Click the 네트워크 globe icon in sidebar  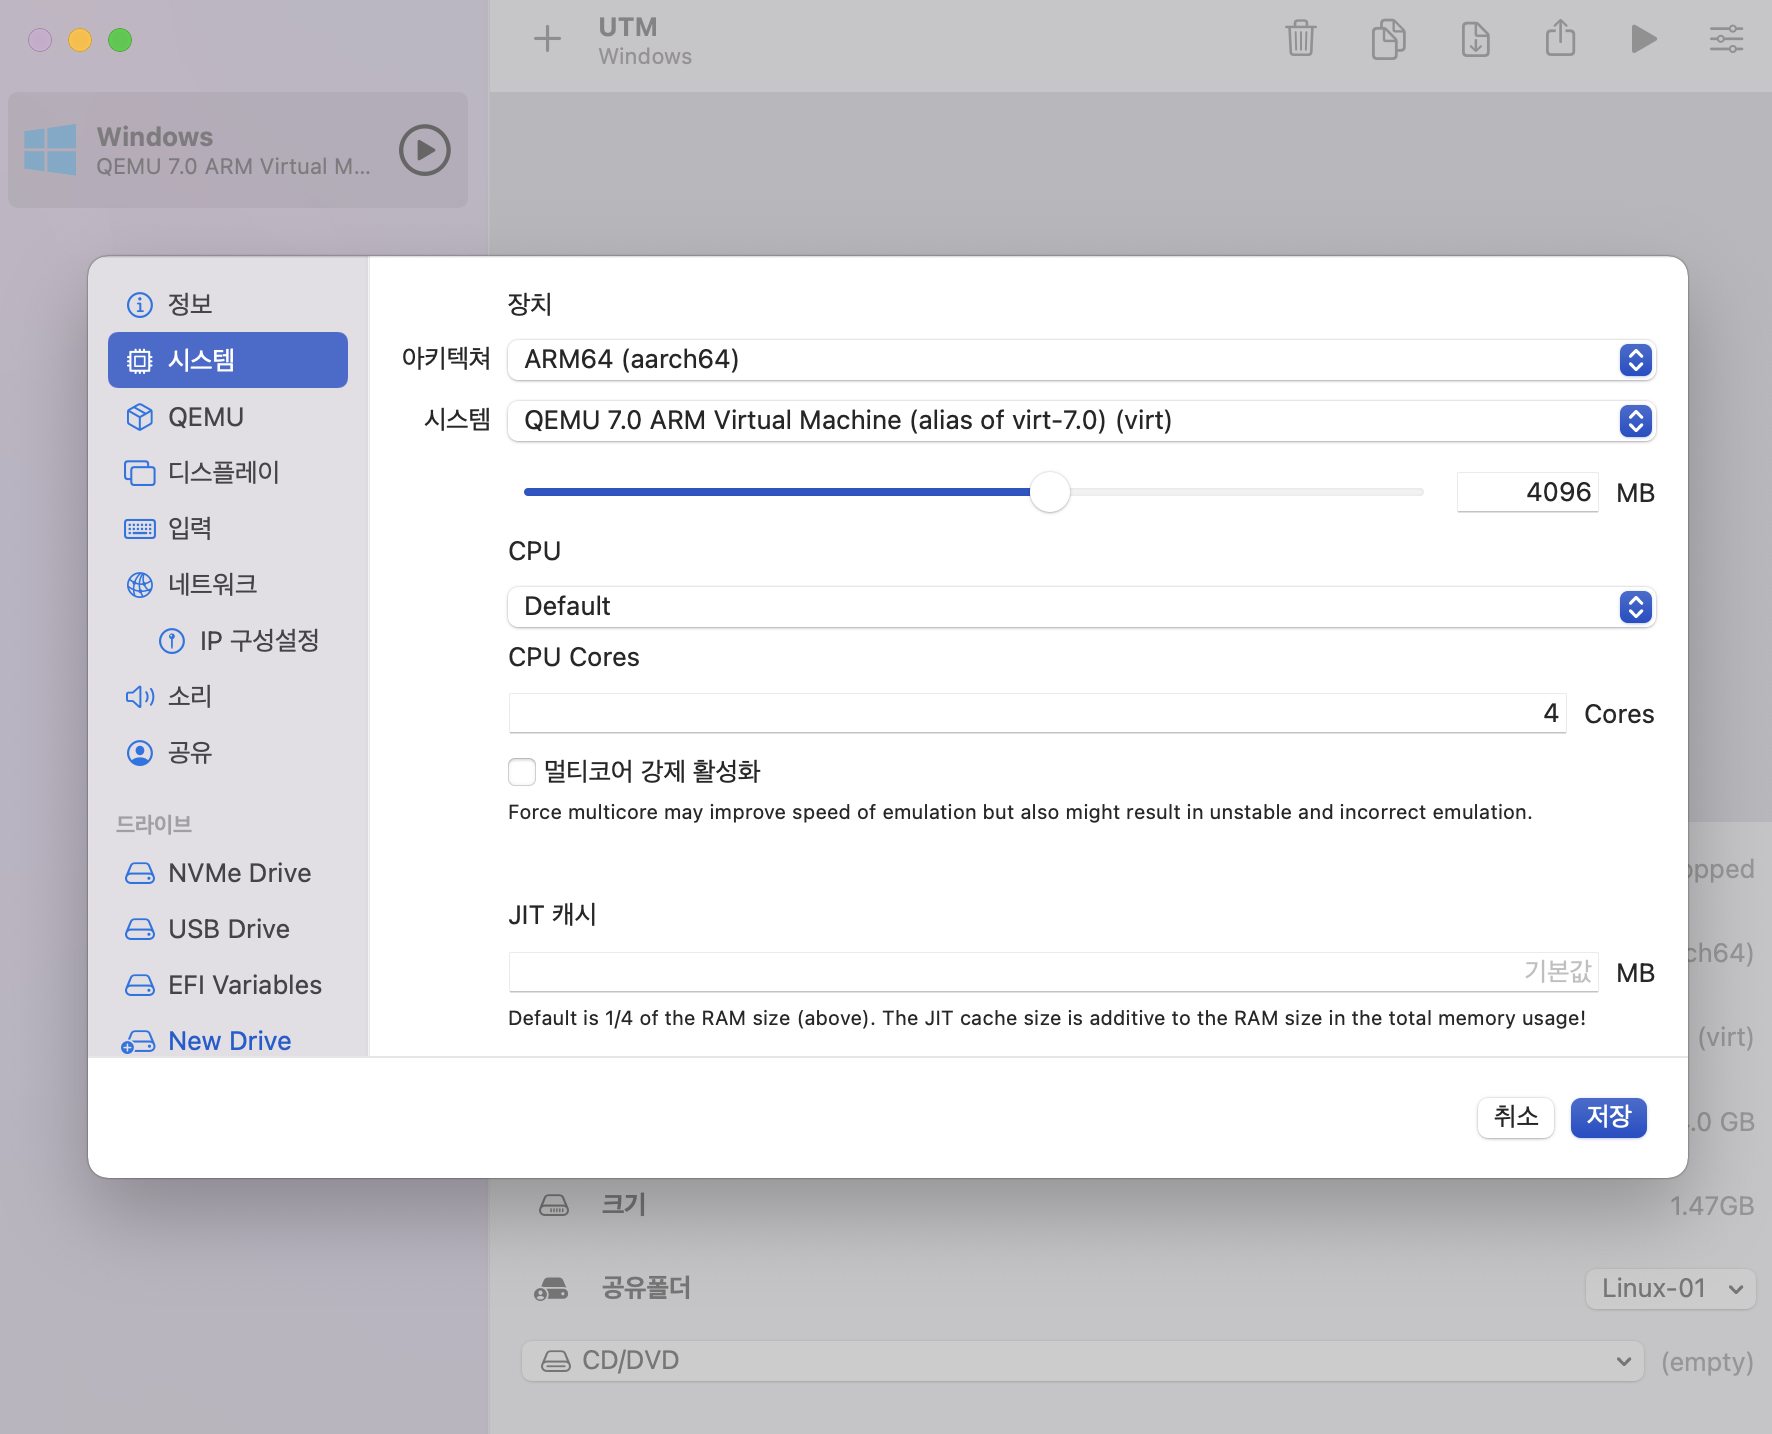(140, 584)
